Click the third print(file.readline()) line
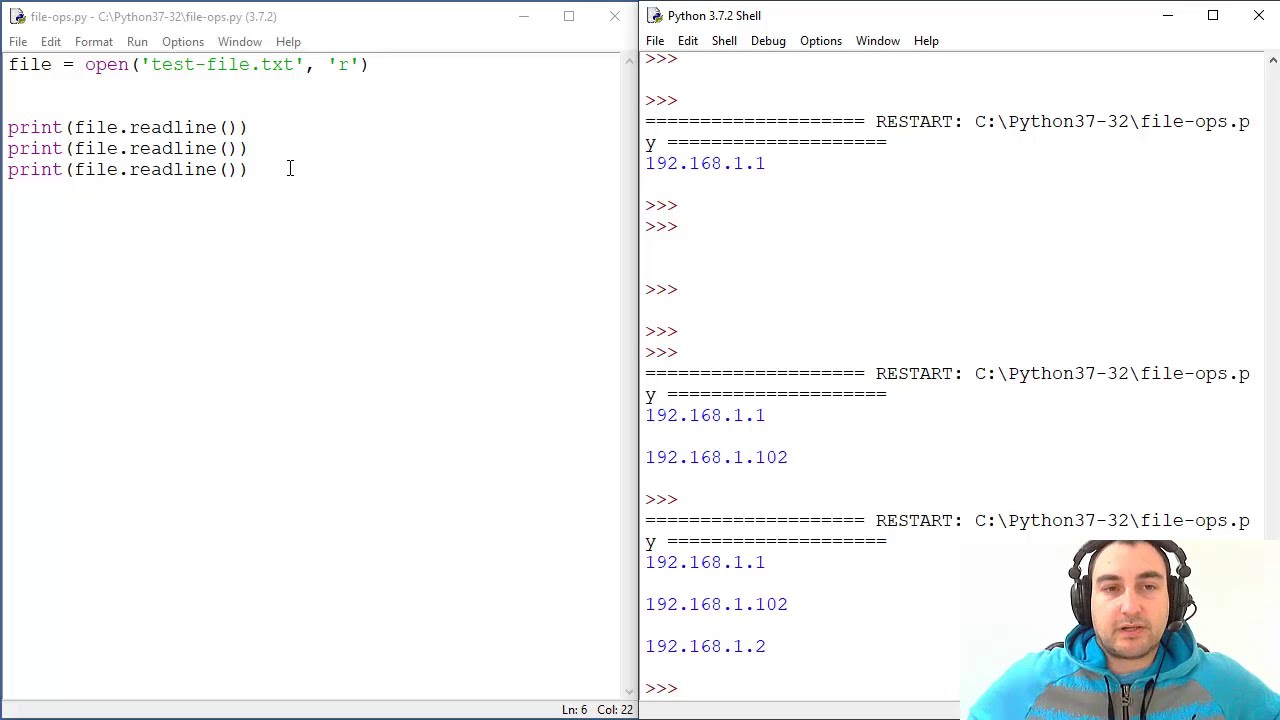 [x=128, y=169]
